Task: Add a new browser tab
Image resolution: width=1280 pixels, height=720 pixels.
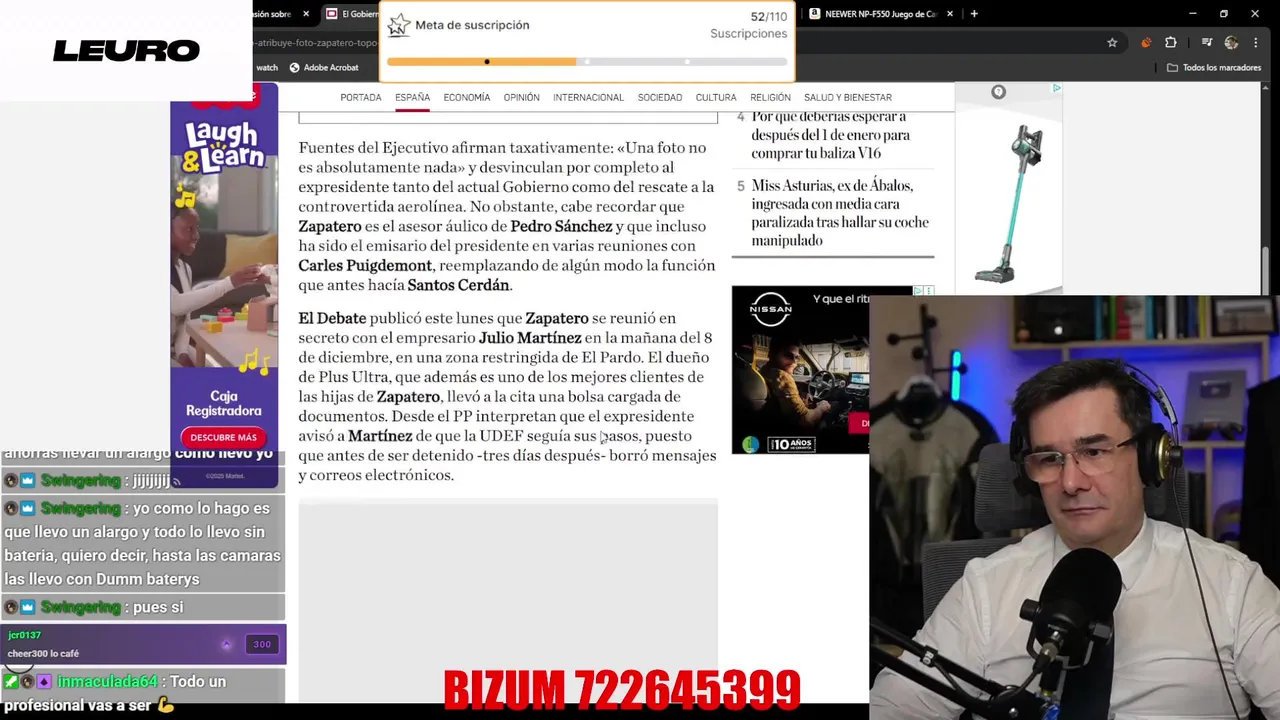Action: tap(974, 14)
